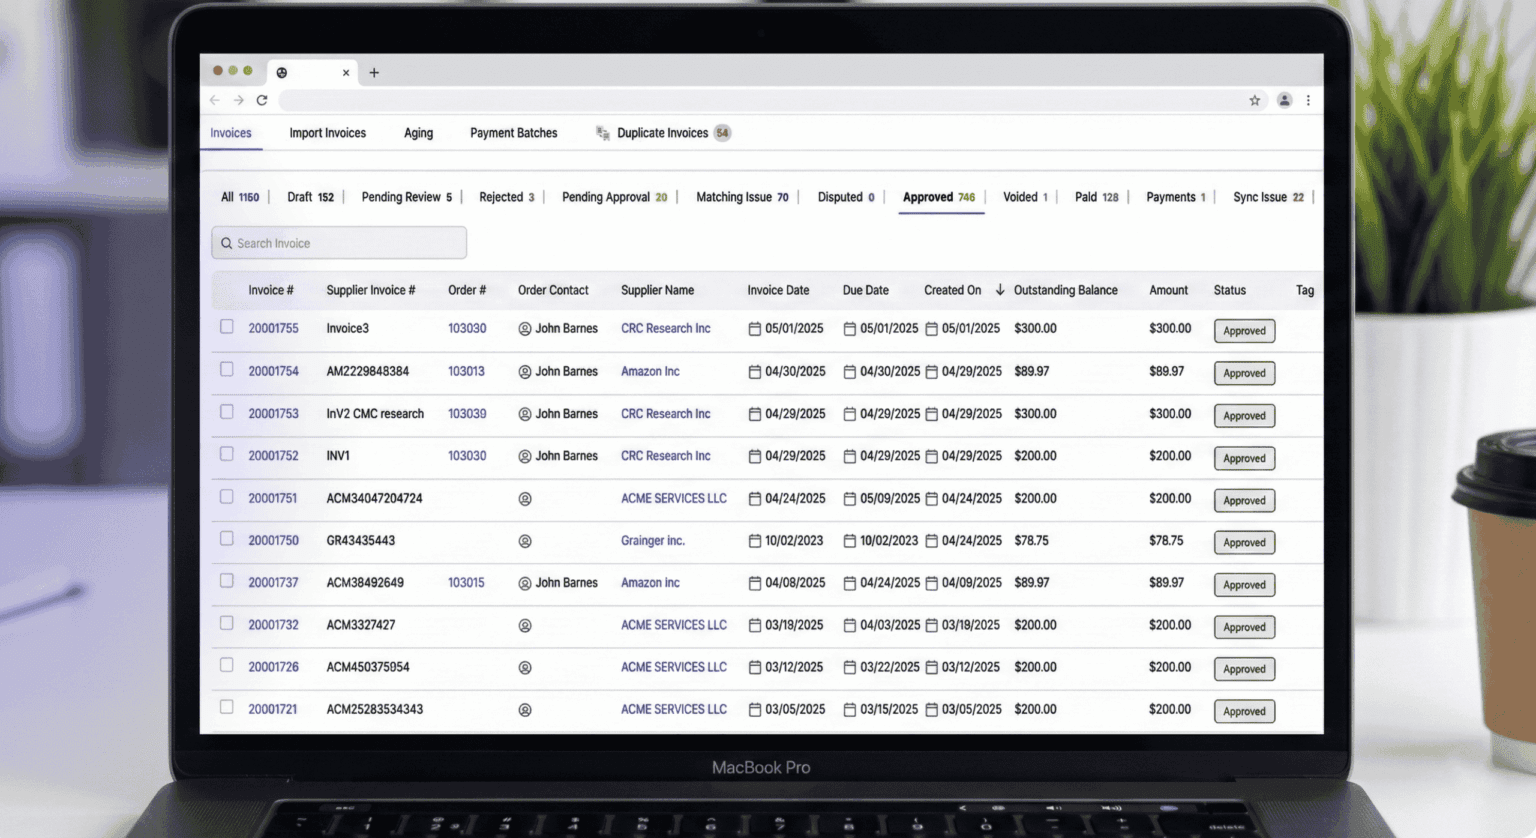Screen dimensions: 1536x838
Task: Sort by Outstanding Balance column header
Action: (1066, 290)
